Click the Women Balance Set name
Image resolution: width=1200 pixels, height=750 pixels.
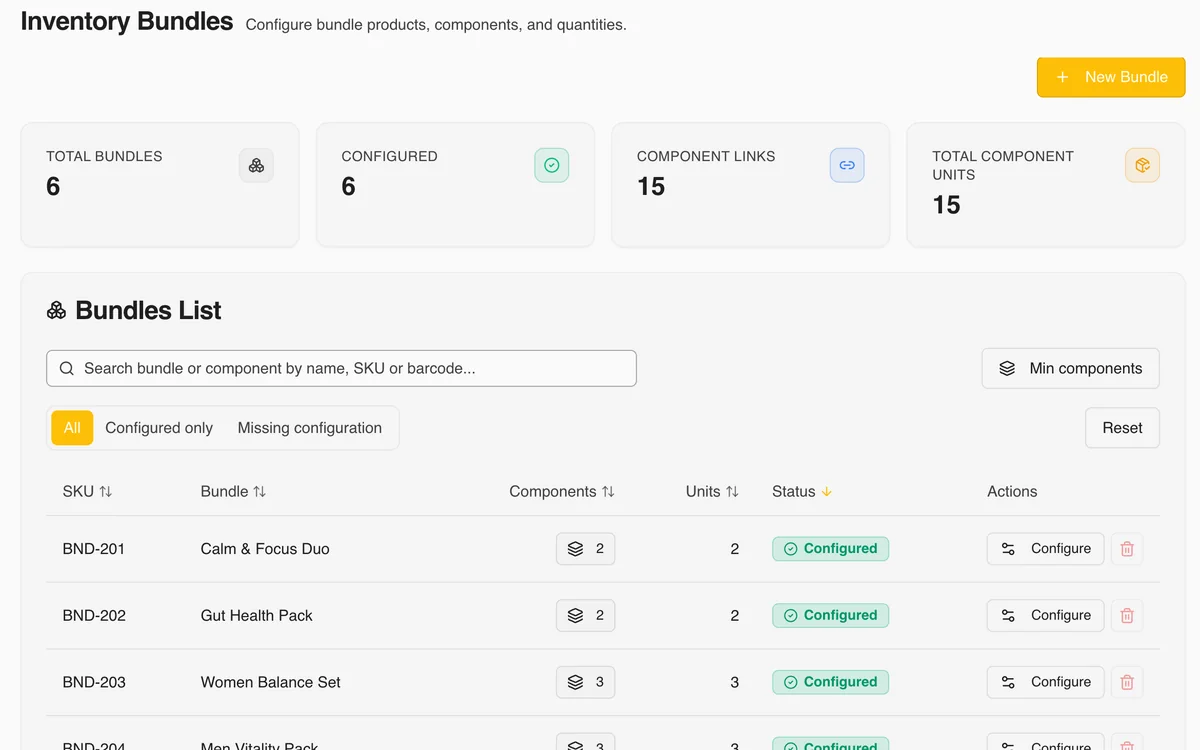click(271, 682)
